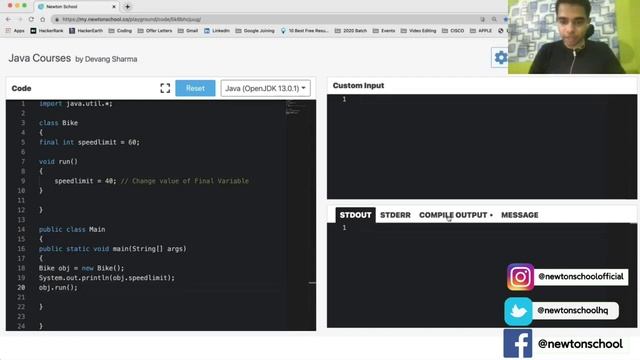Open the HackerRank bookmark
This screenshot has width=640, height=360.
47,31
